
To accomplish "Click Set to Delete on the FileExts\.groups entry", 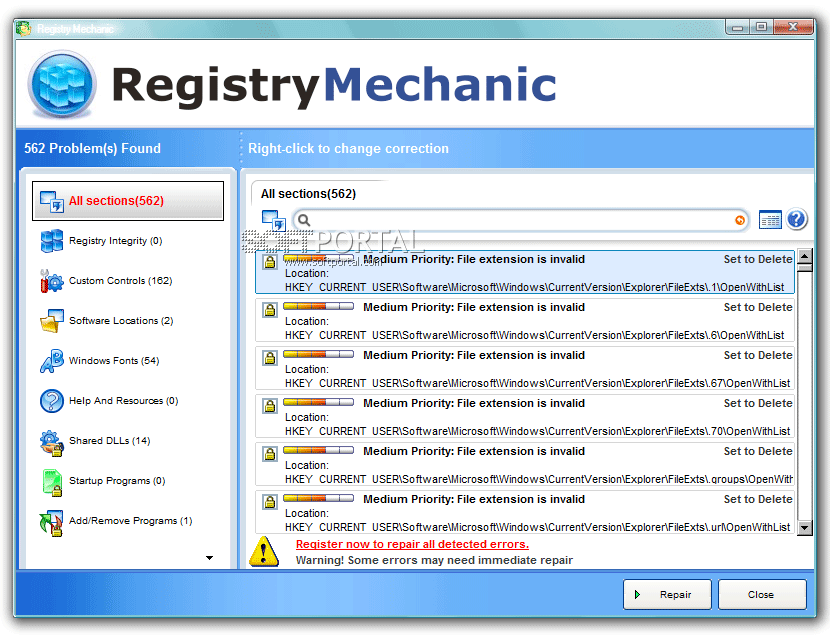I will [x=758, y=451].
